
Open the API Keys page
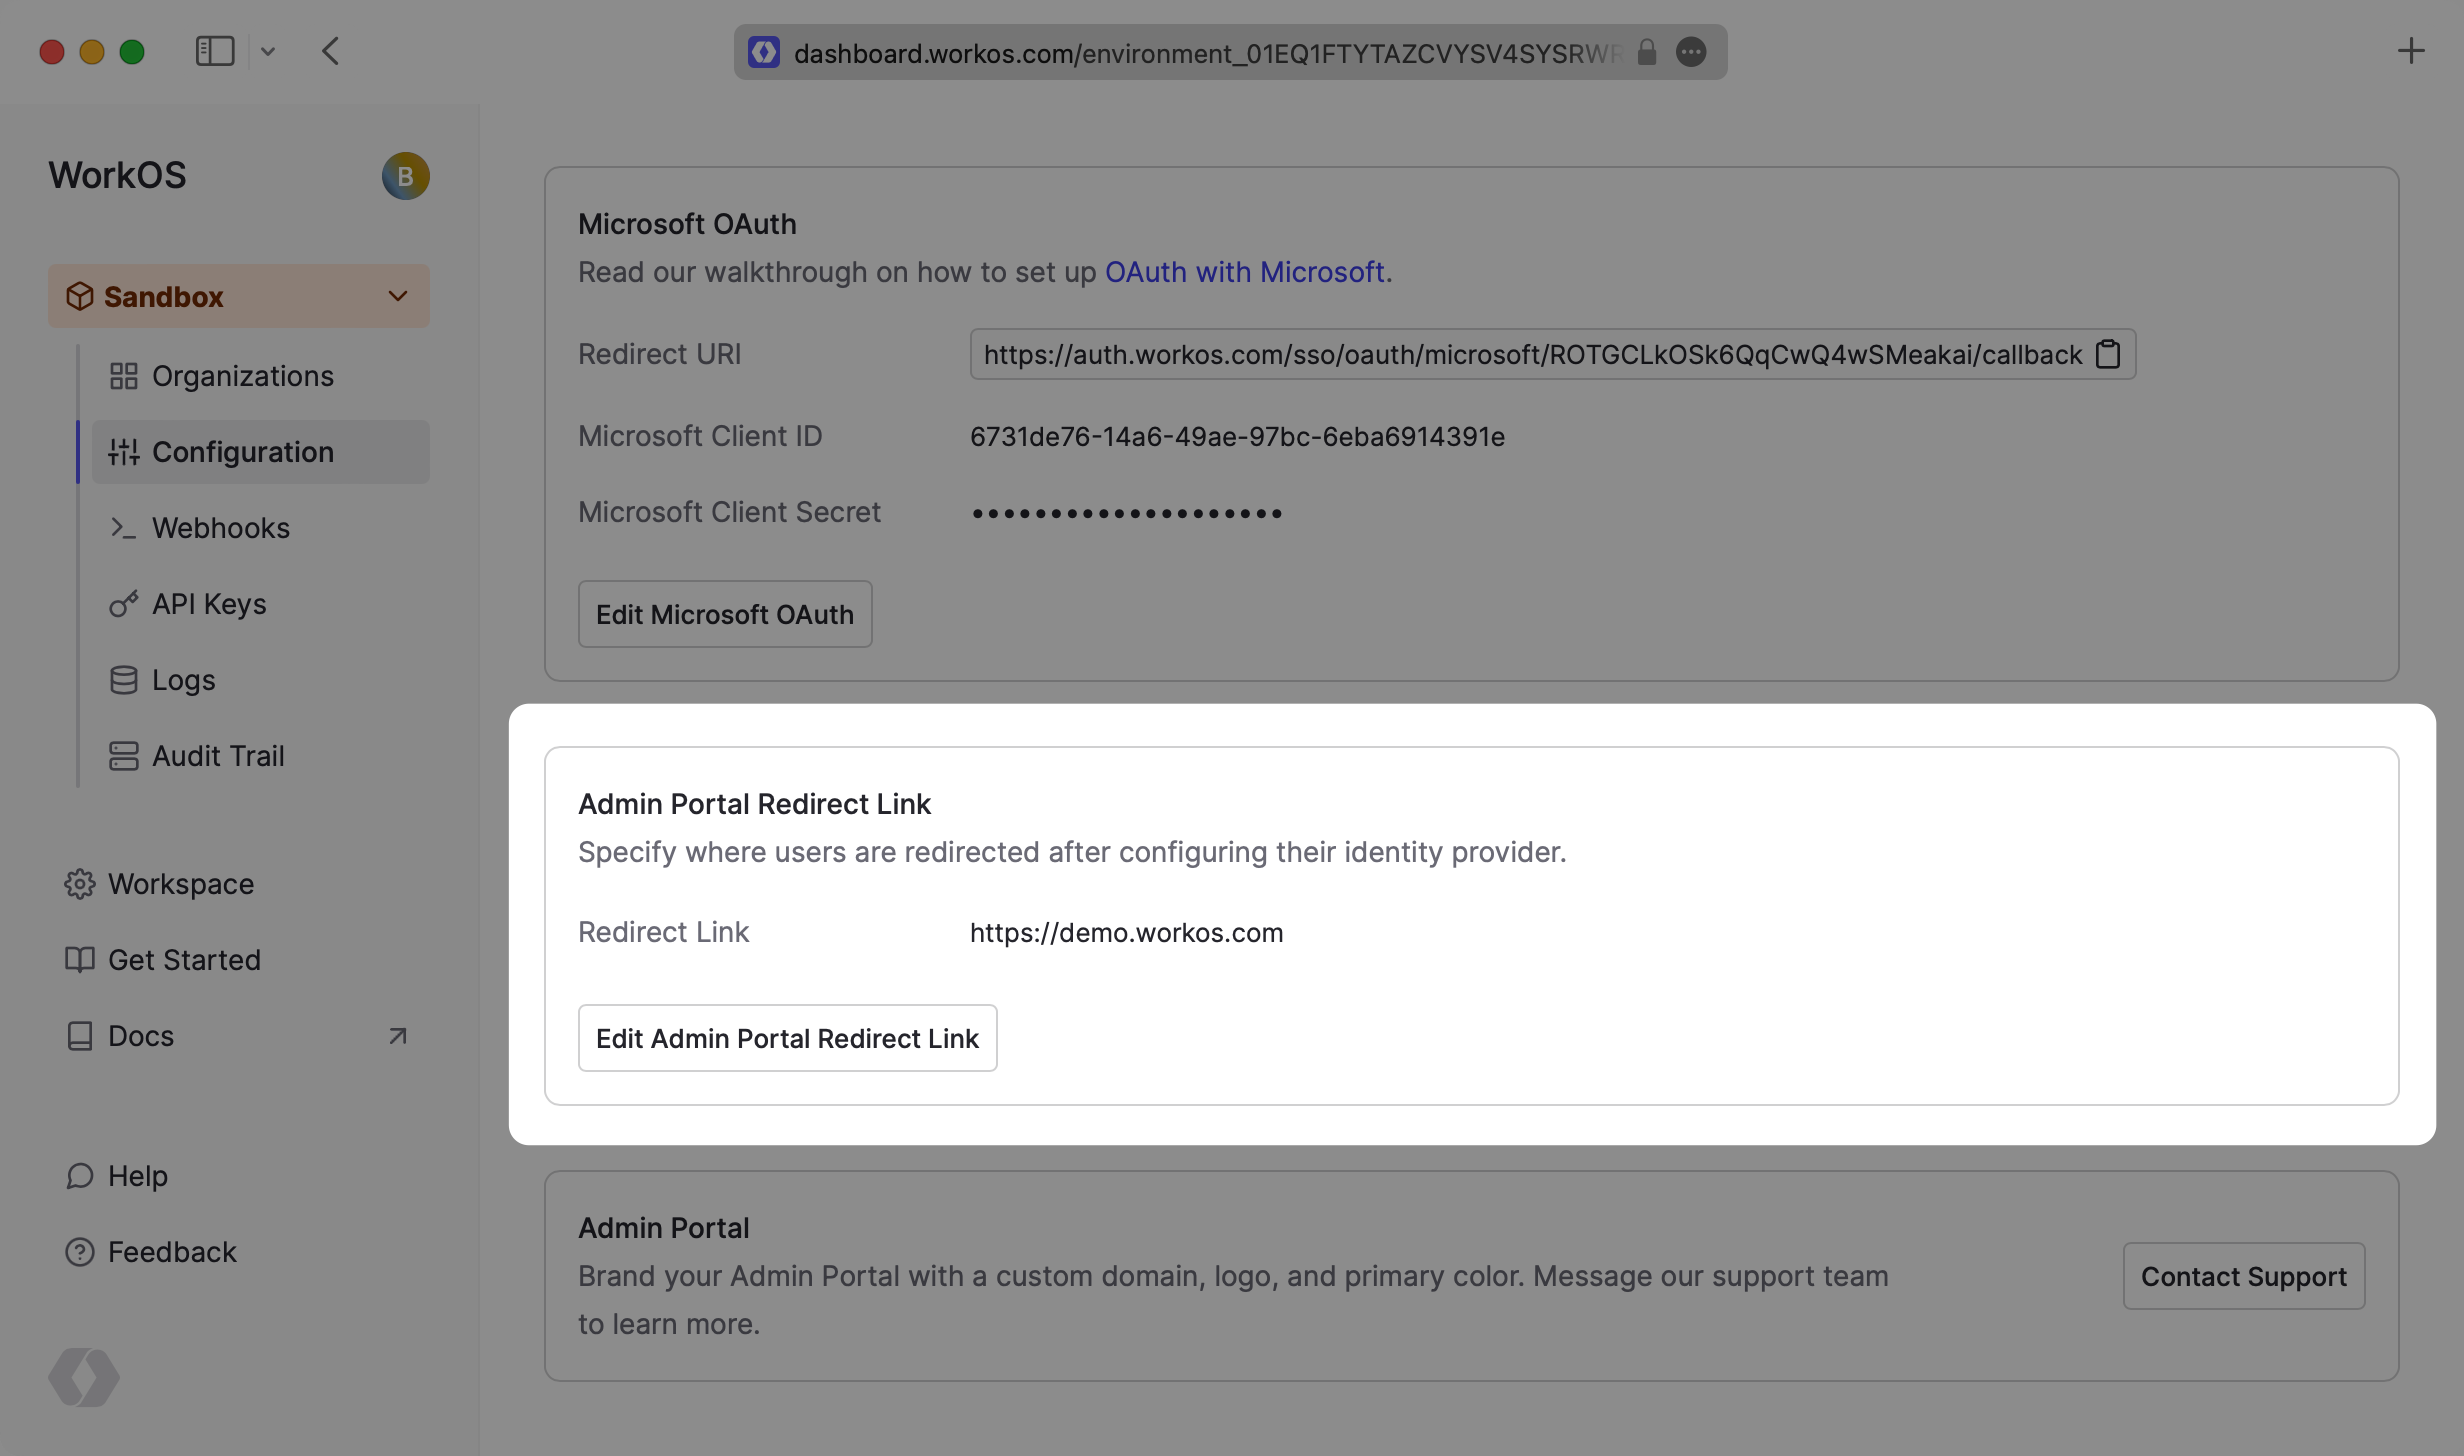[x=208, y=604]
